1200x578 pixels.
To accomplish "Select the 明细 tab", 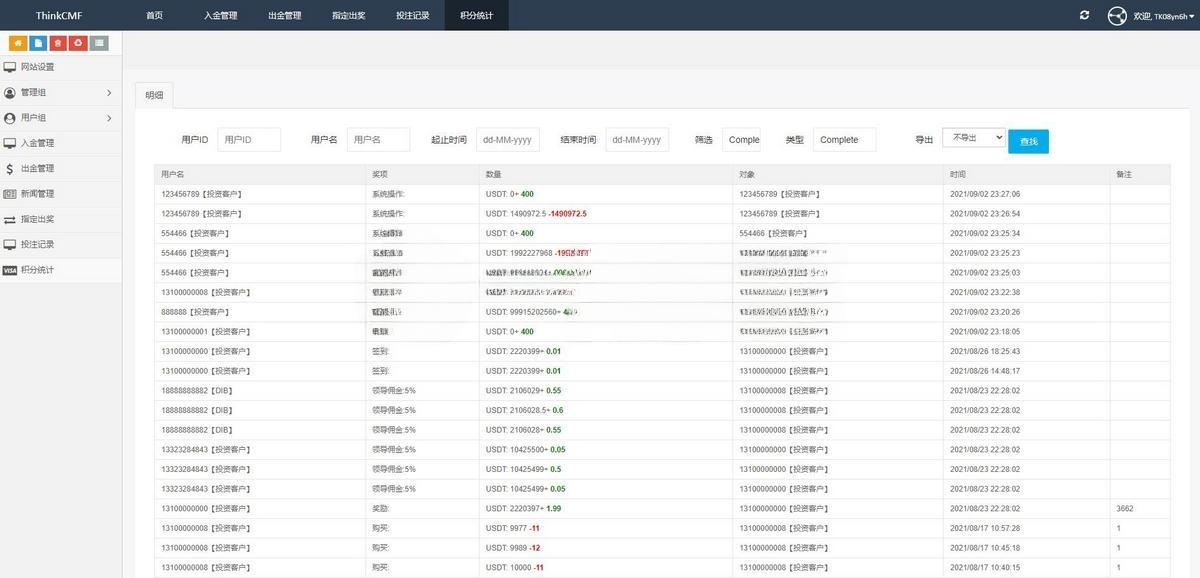I will click(x=154, y=95).
